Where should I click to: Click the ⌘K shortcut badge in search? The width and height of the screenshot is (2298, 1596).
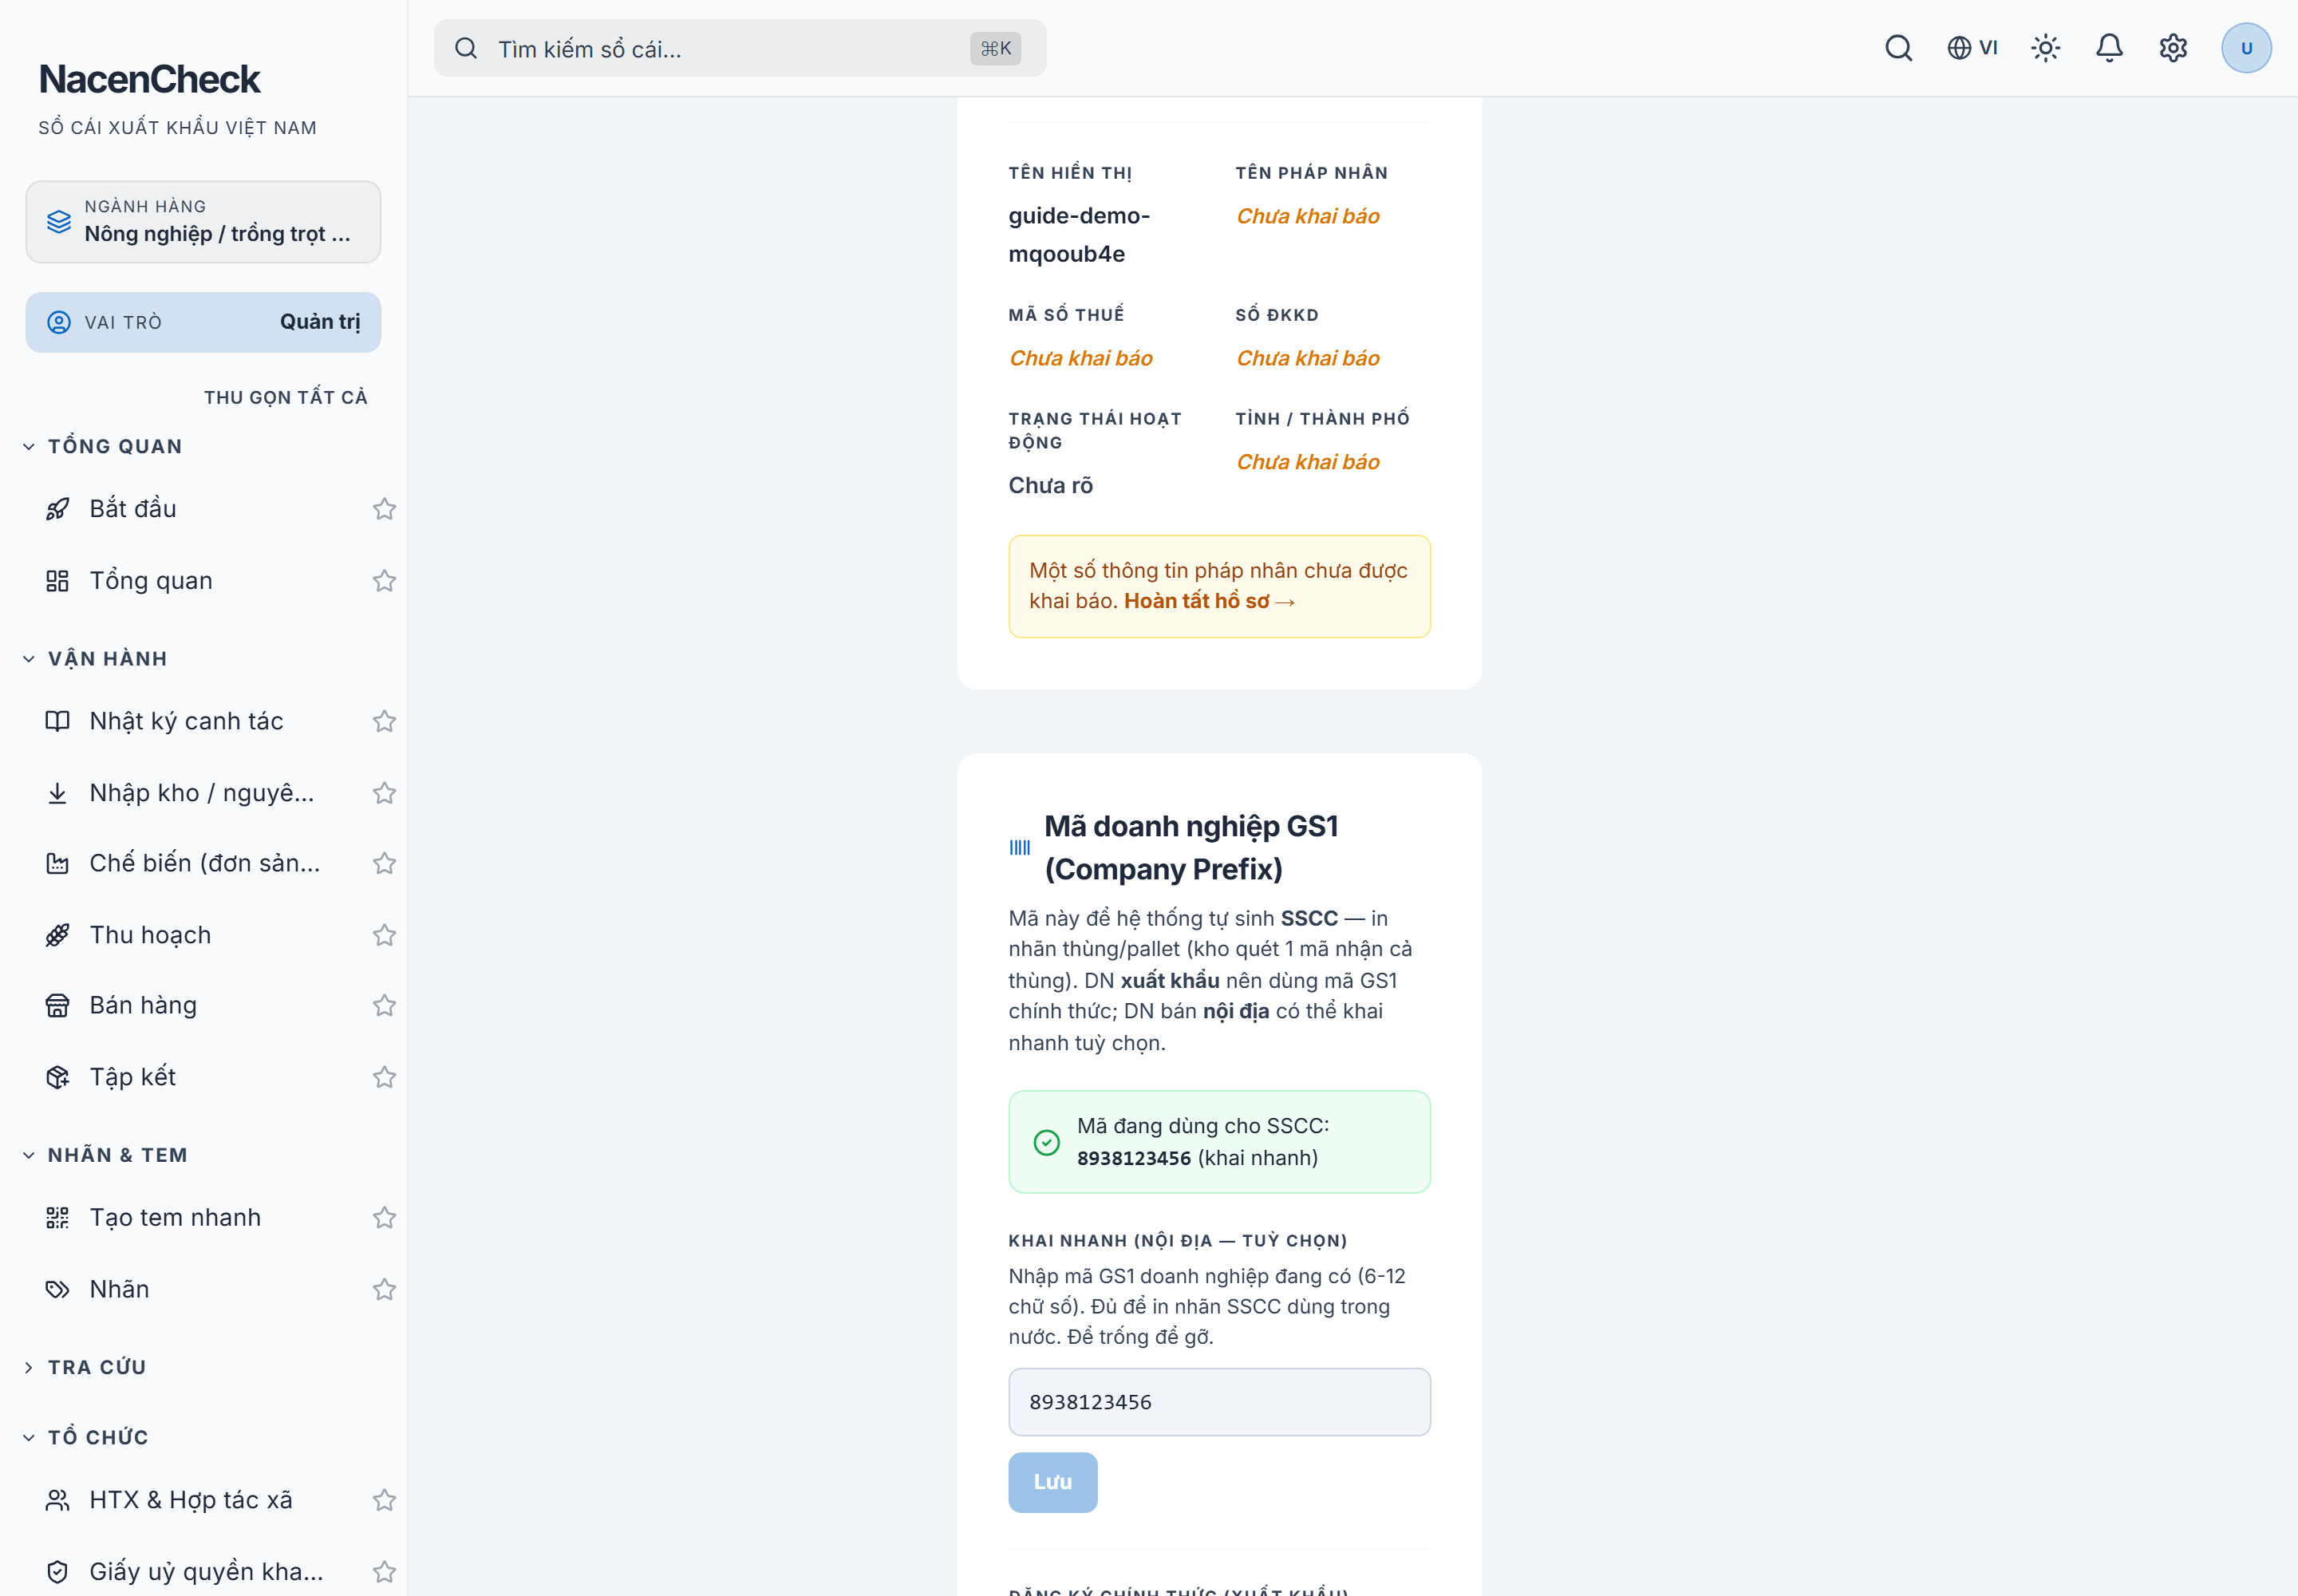tap(995, 48)
